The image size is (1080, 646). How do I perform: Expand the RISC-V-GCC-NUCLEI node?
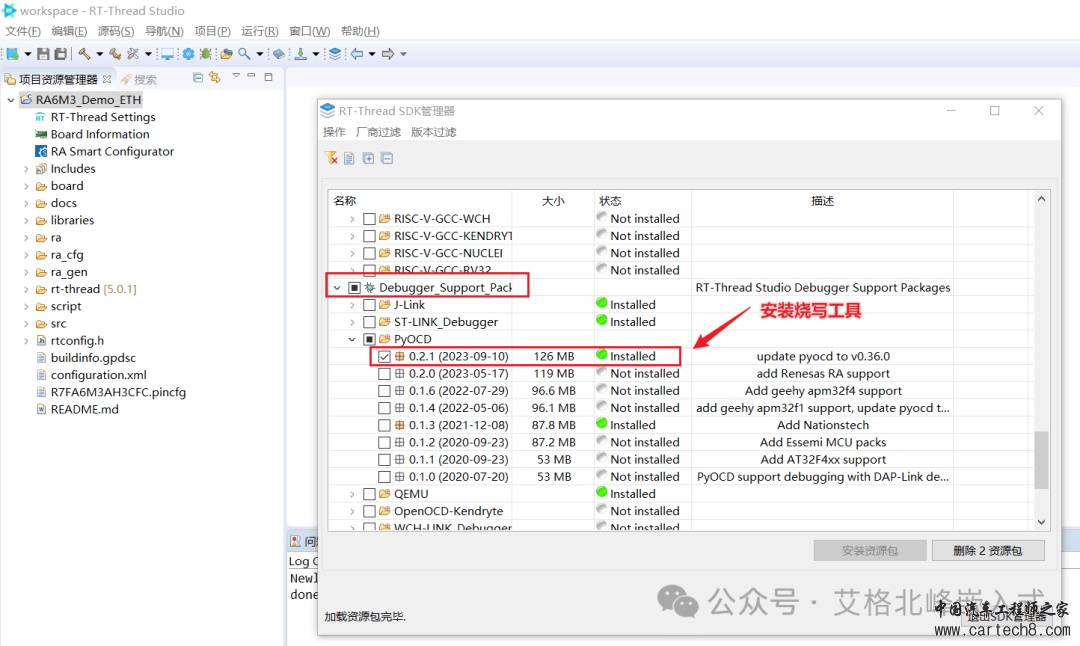pos(352,253)
